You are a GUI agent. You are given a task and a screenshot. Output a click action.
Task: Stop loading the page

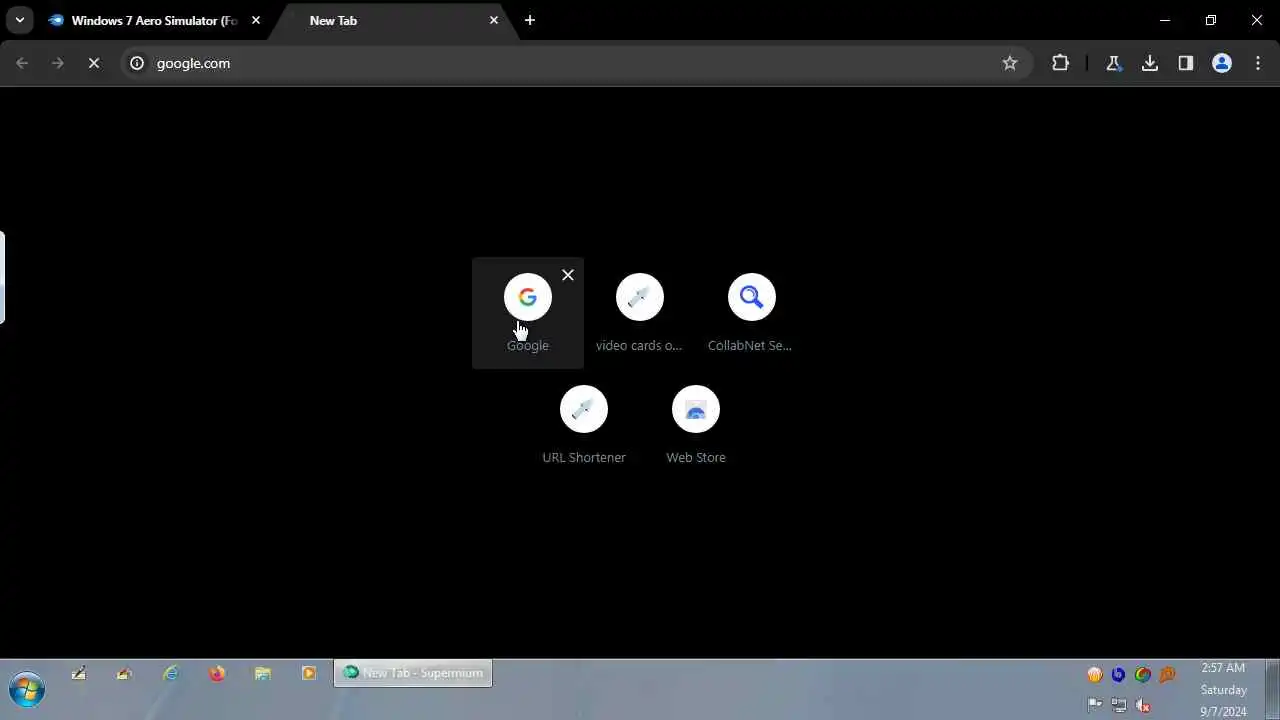[x=94, y=63]
